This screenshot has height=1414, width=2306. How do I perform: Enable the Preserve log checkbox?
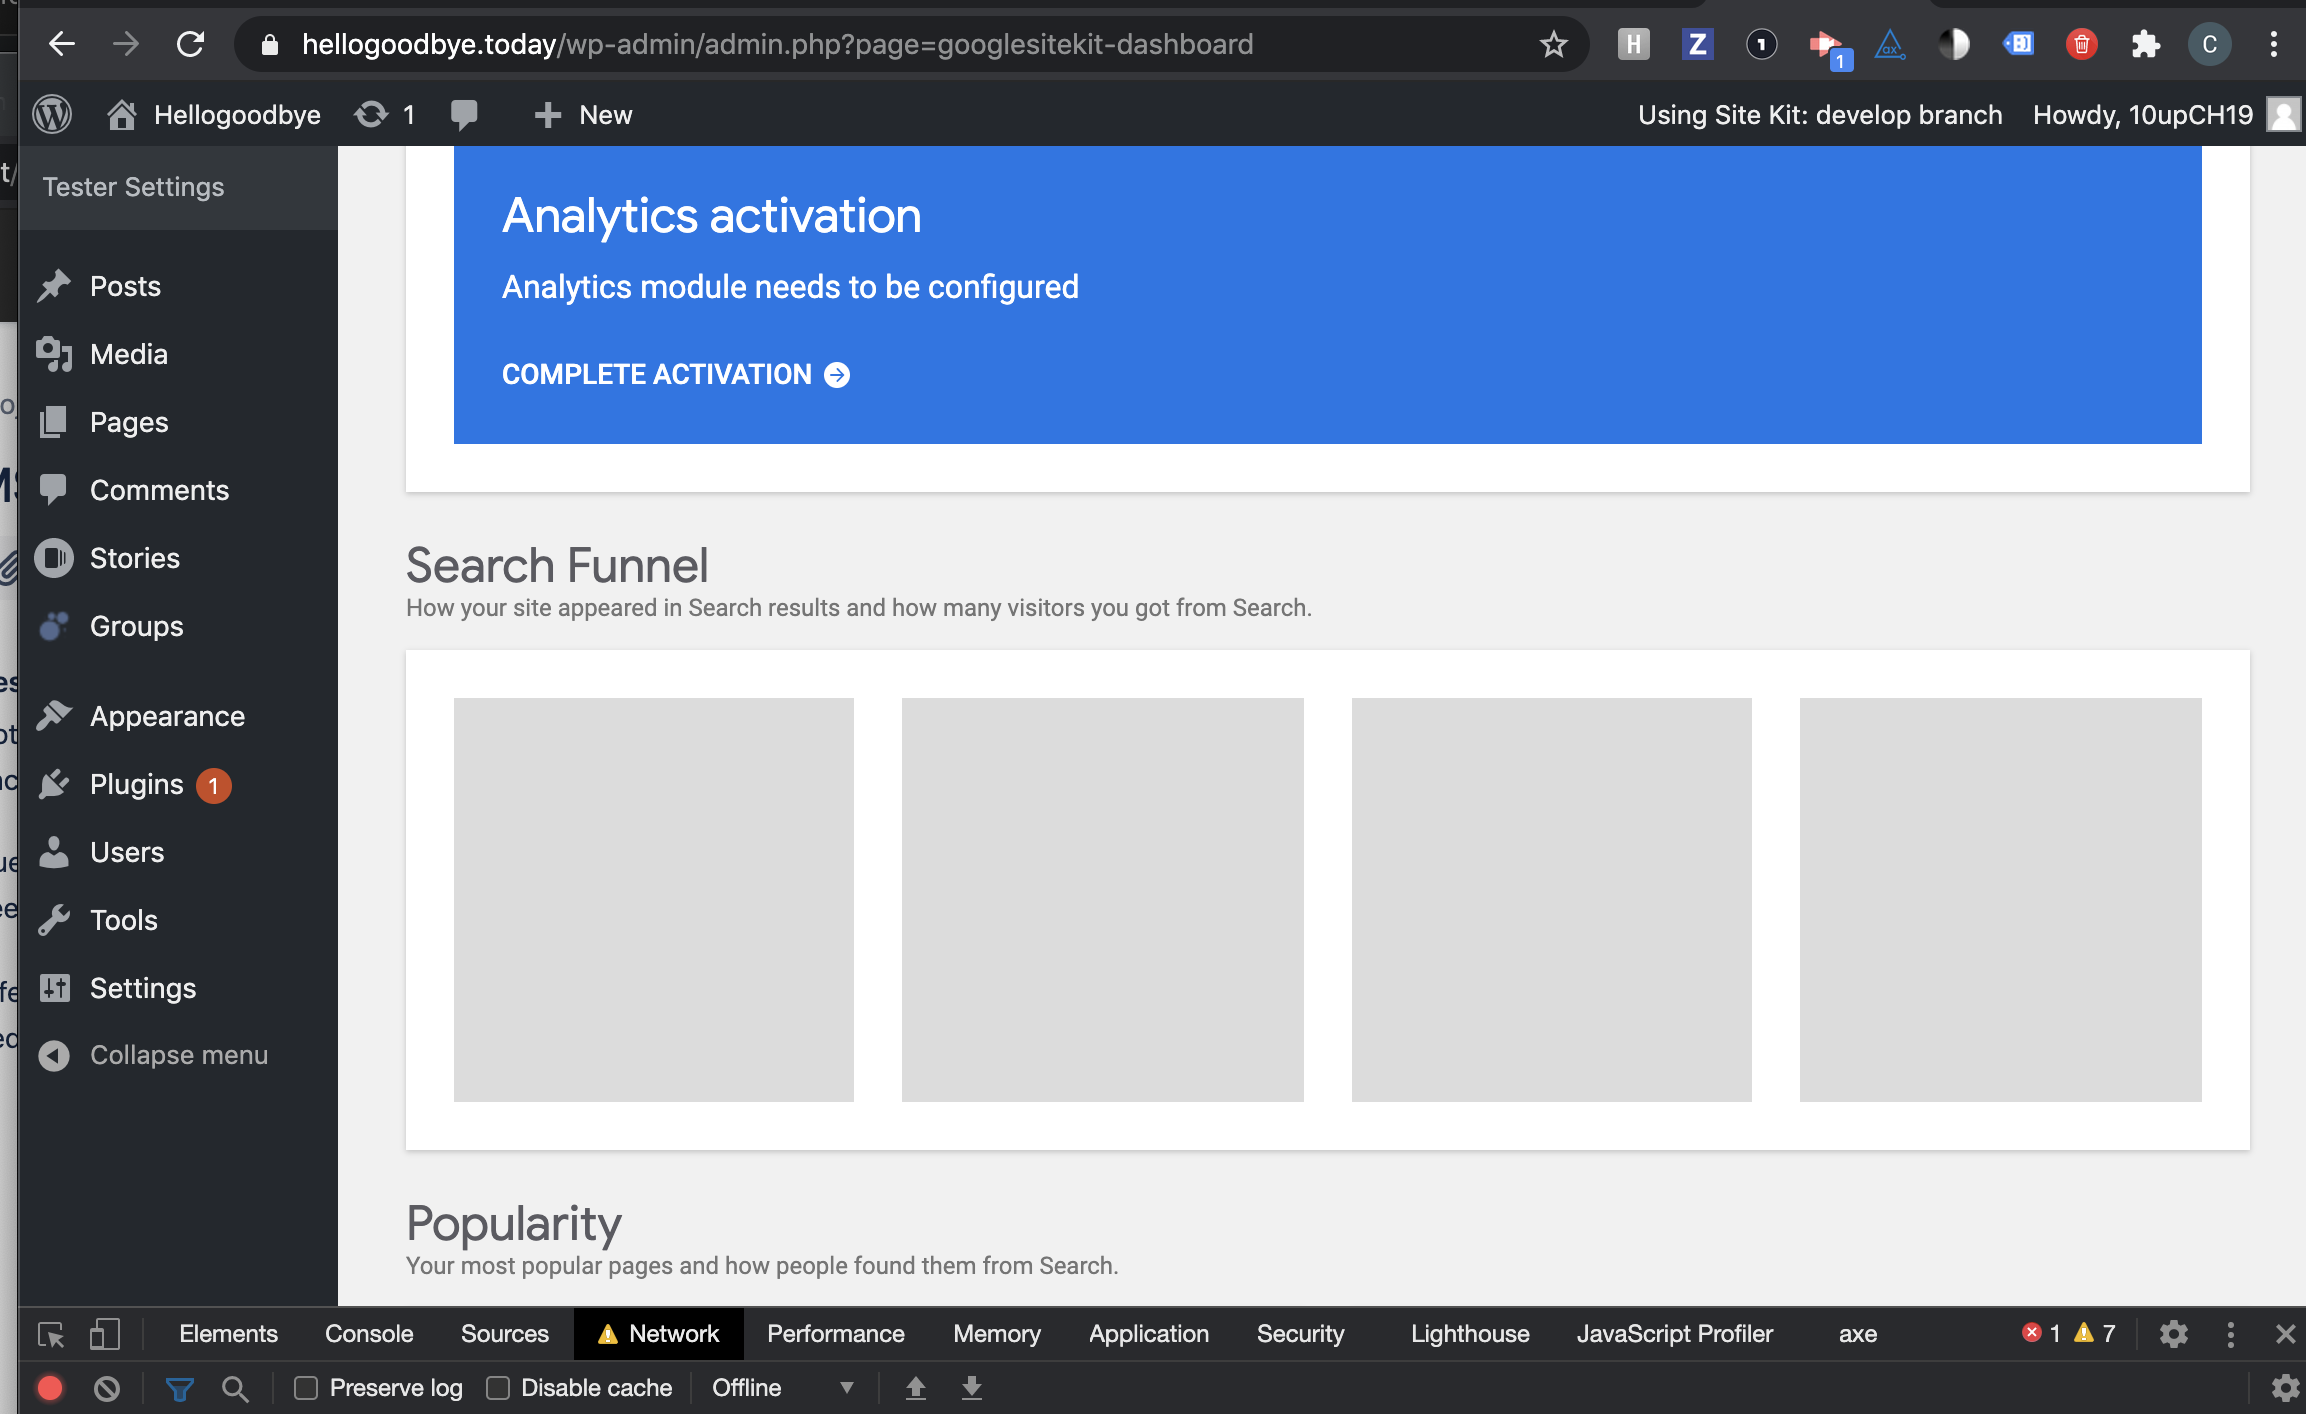[306, 1388]
